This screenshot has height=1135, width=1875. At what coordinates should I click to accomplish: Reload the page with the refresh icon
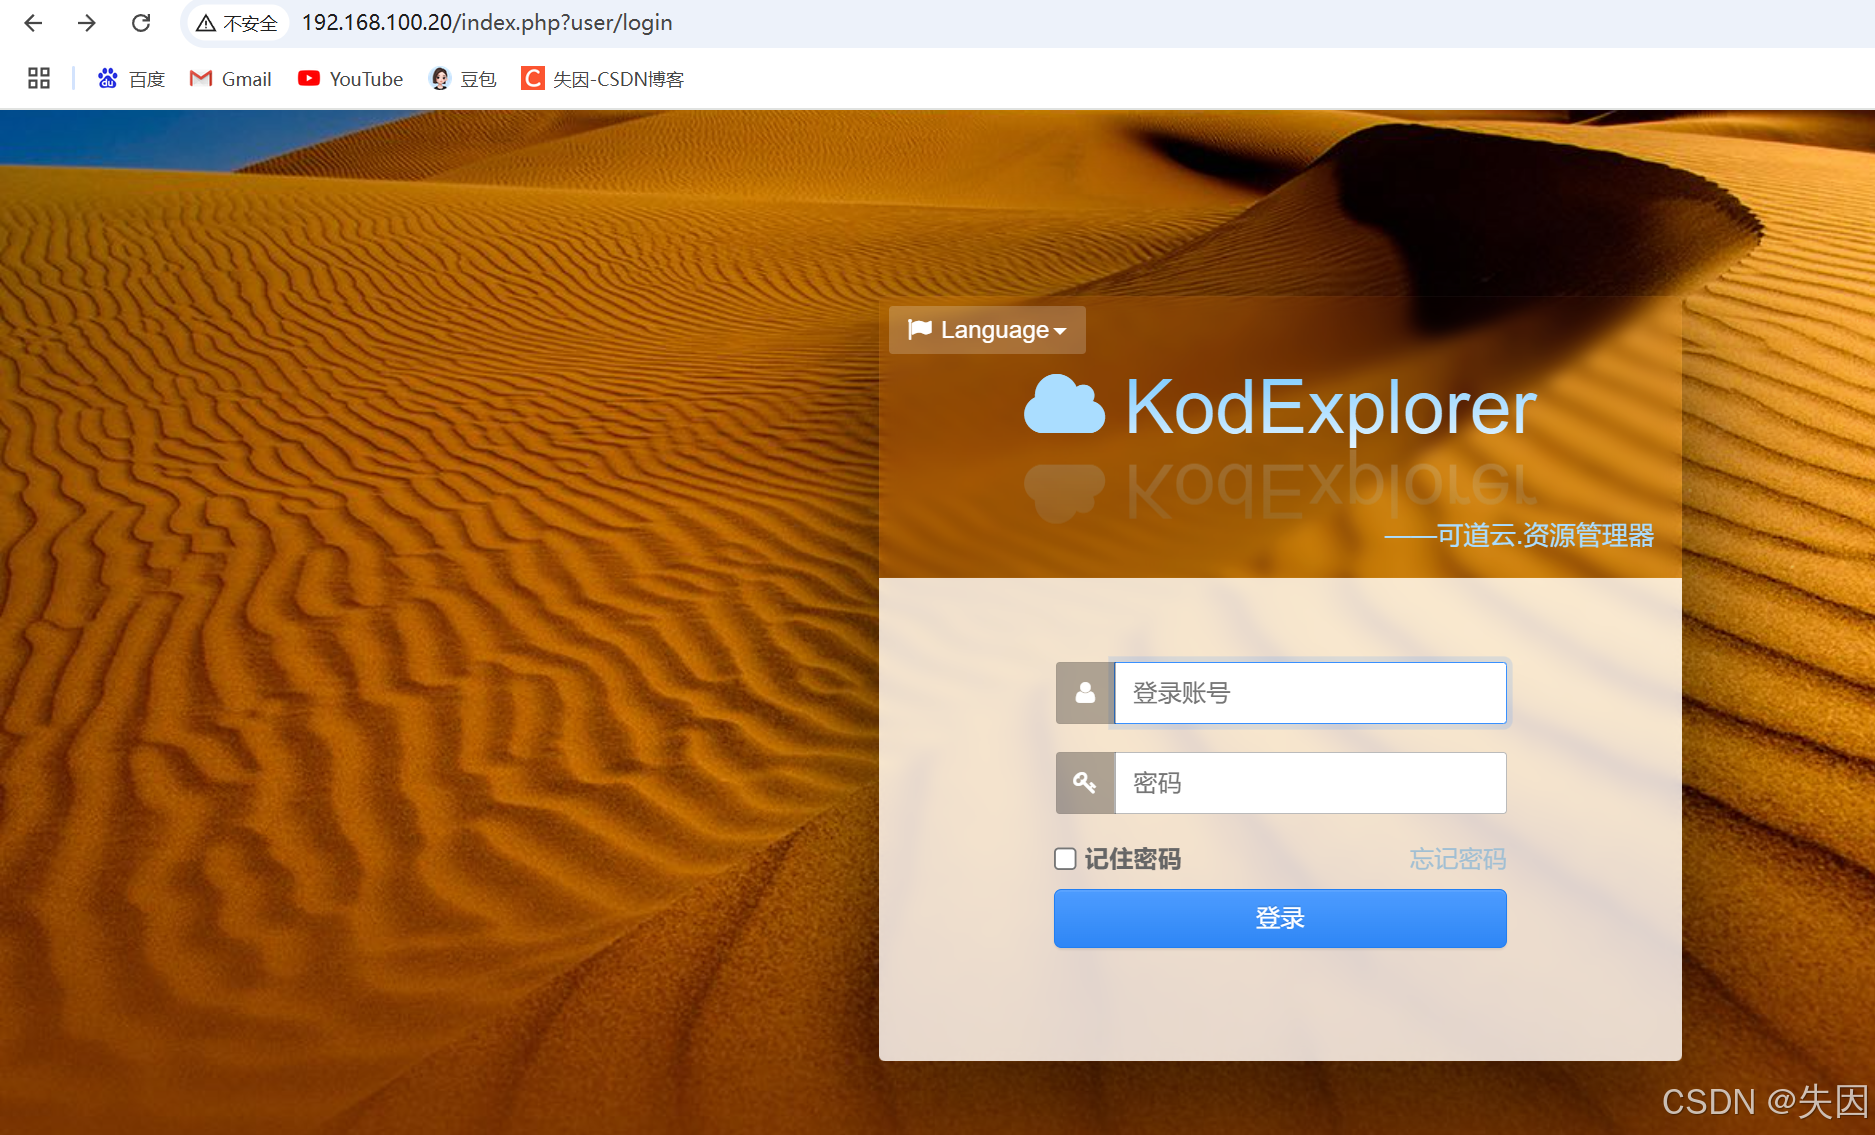(141, 23)
